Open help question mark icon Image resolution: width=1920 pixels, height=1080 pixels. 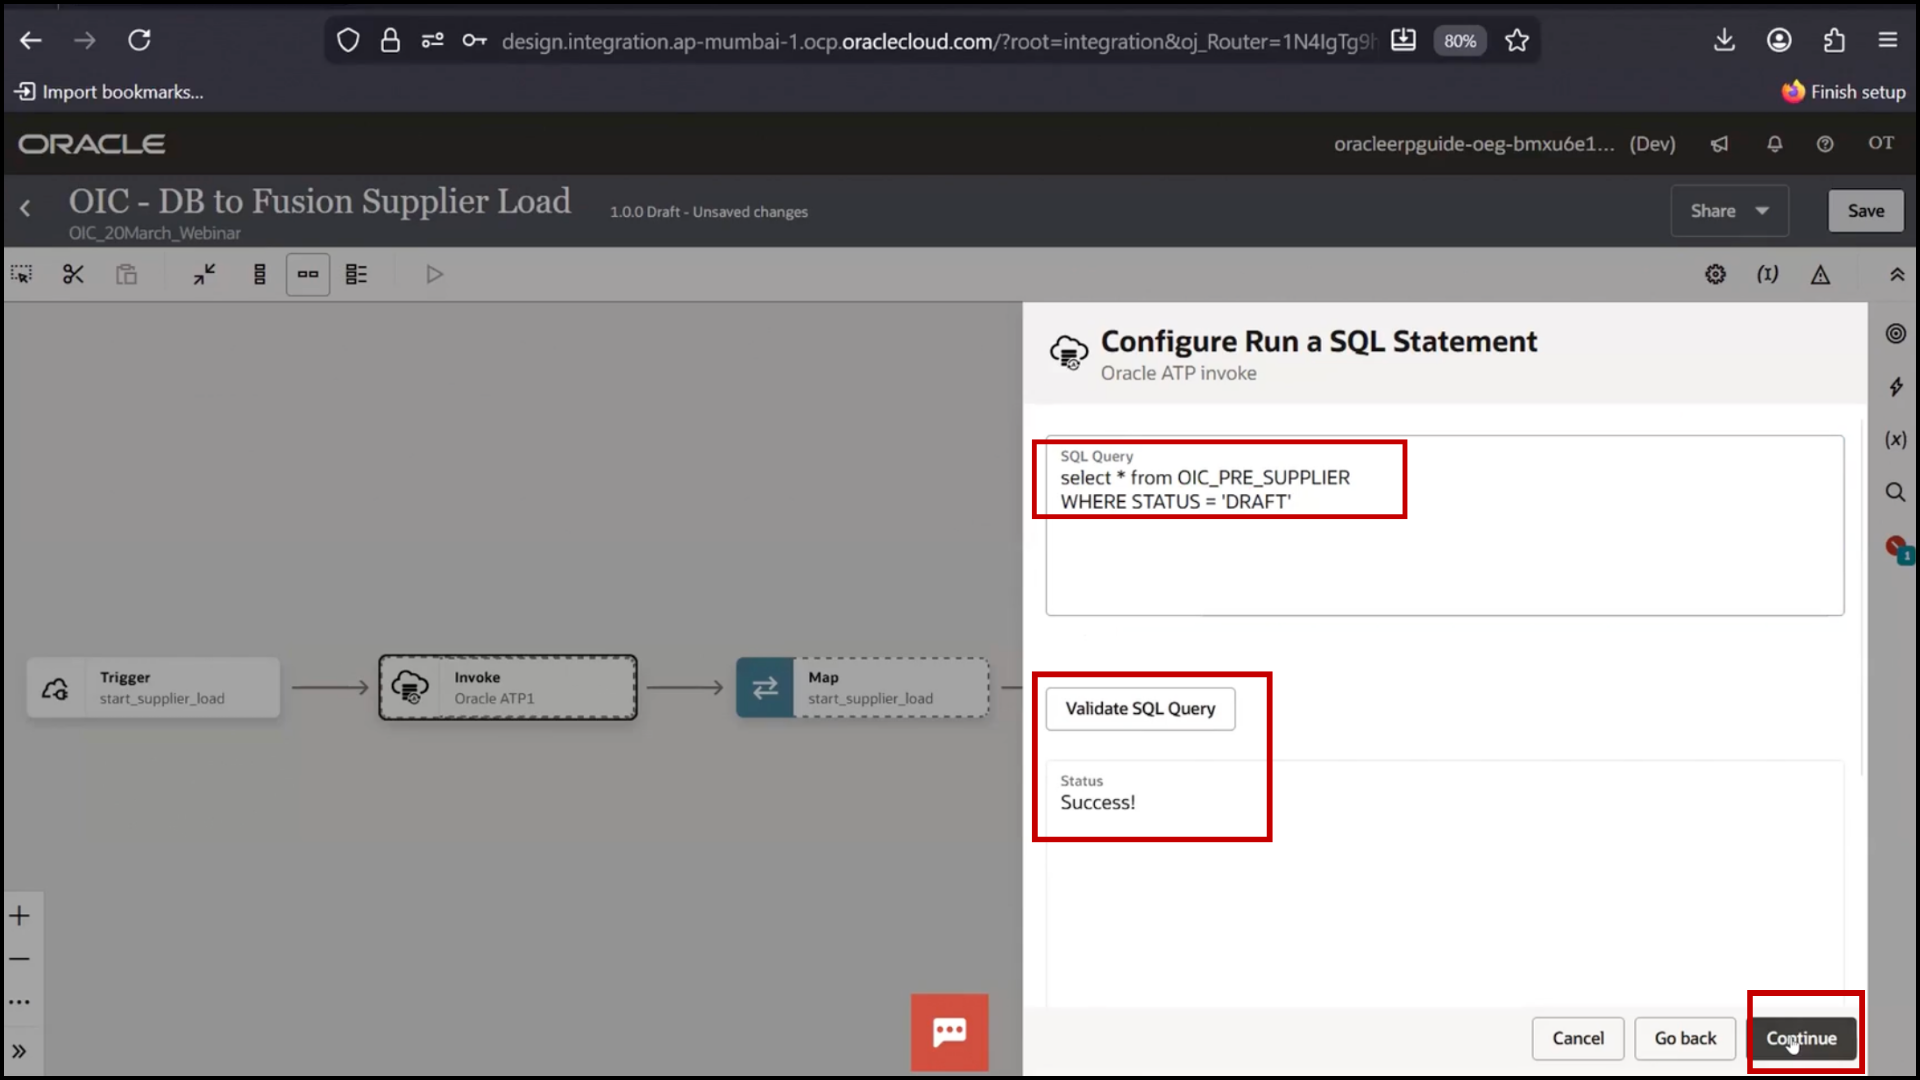1825,144
